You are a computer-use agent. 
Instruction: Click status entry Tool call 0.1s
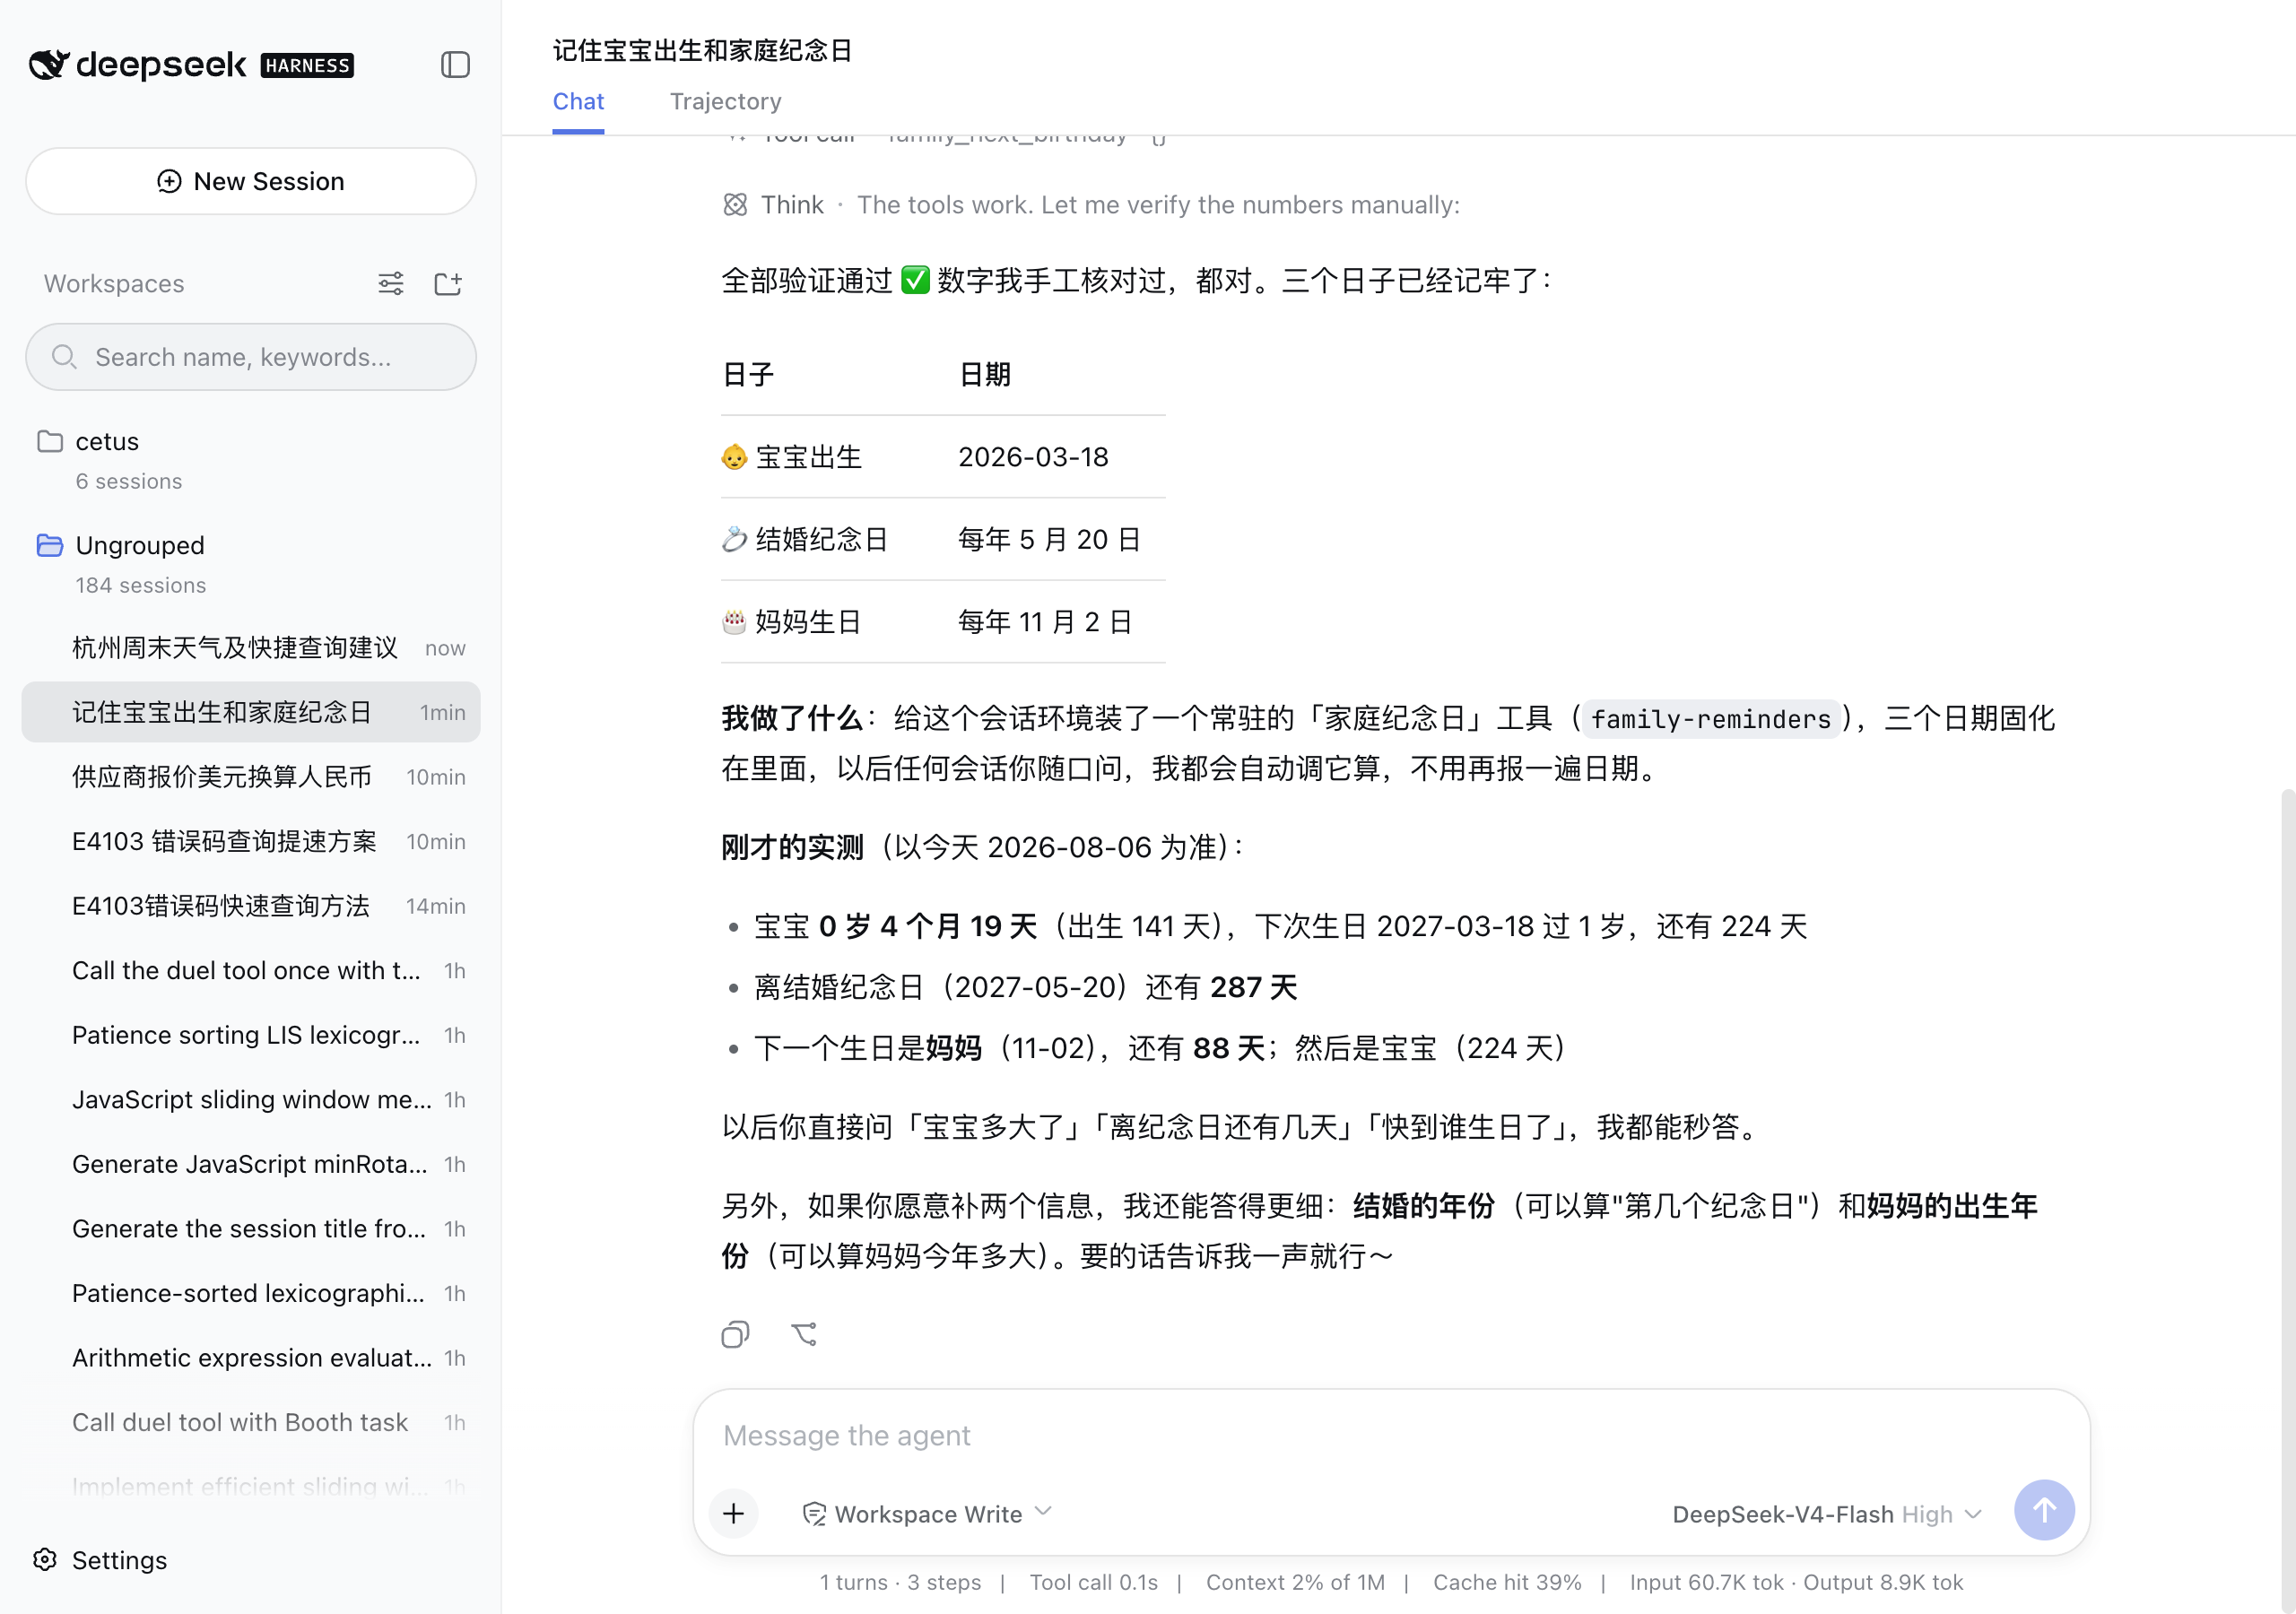[1093, 1582]
